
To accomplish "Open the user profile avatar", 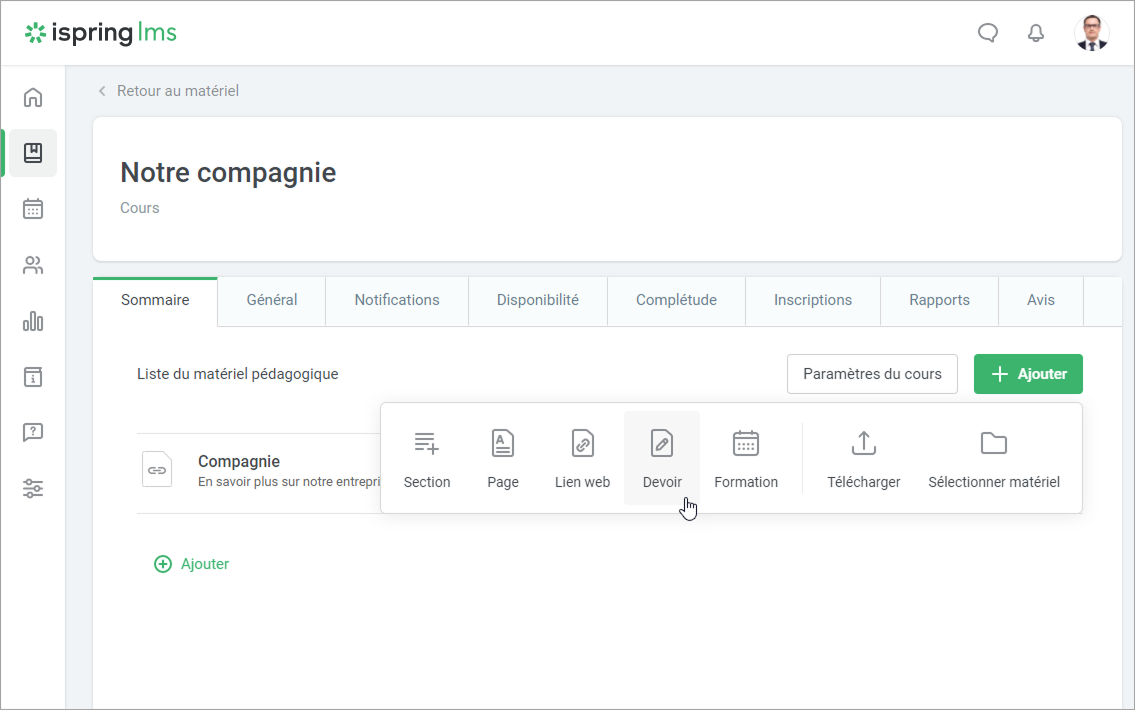I will [x=1091, y=33].
